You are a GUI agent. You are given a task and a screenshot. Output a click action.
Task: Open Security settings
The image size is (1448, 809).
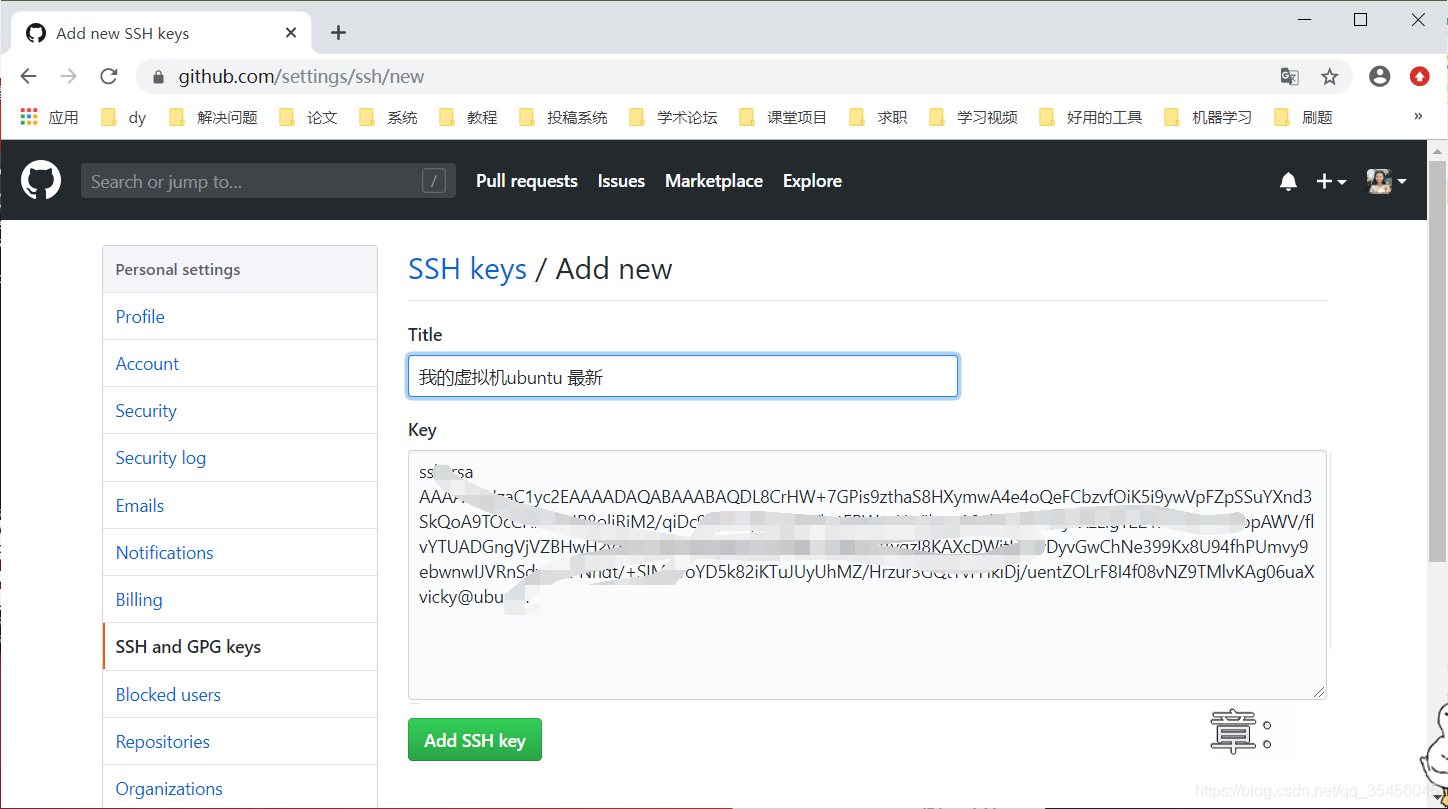(x=240, y=411)
